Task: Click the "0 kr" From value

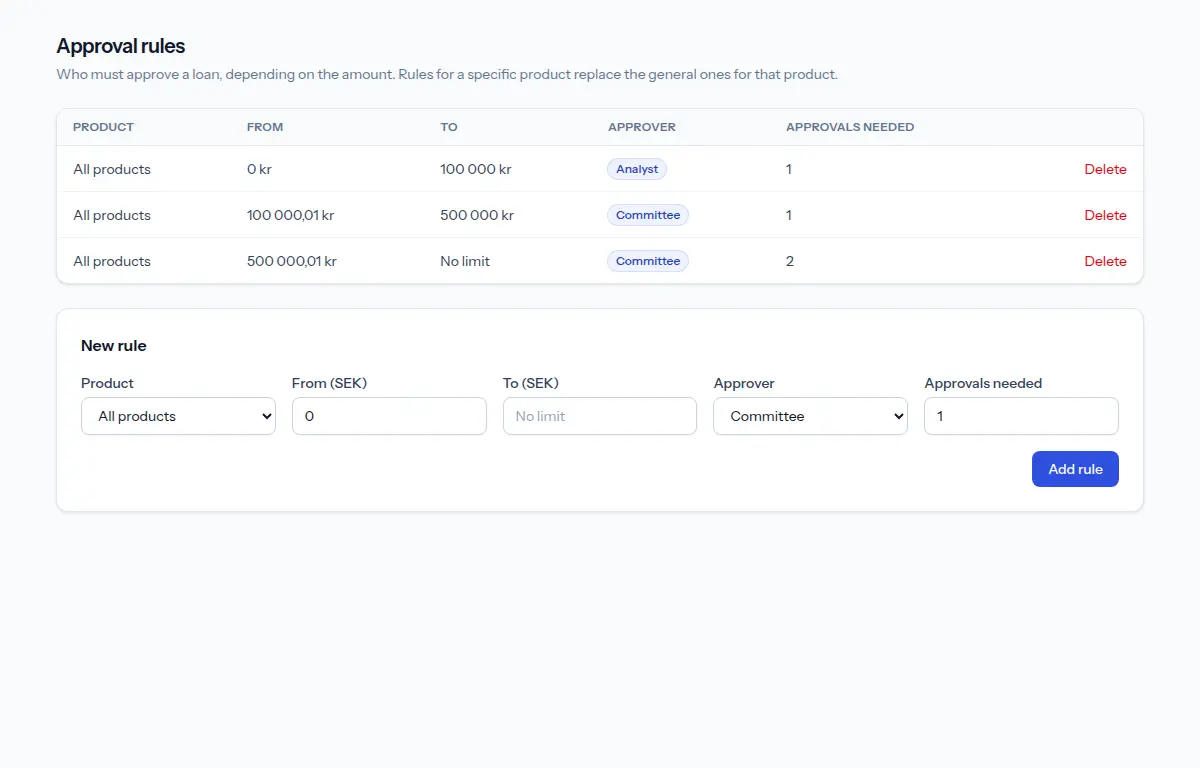Action: 259,169
